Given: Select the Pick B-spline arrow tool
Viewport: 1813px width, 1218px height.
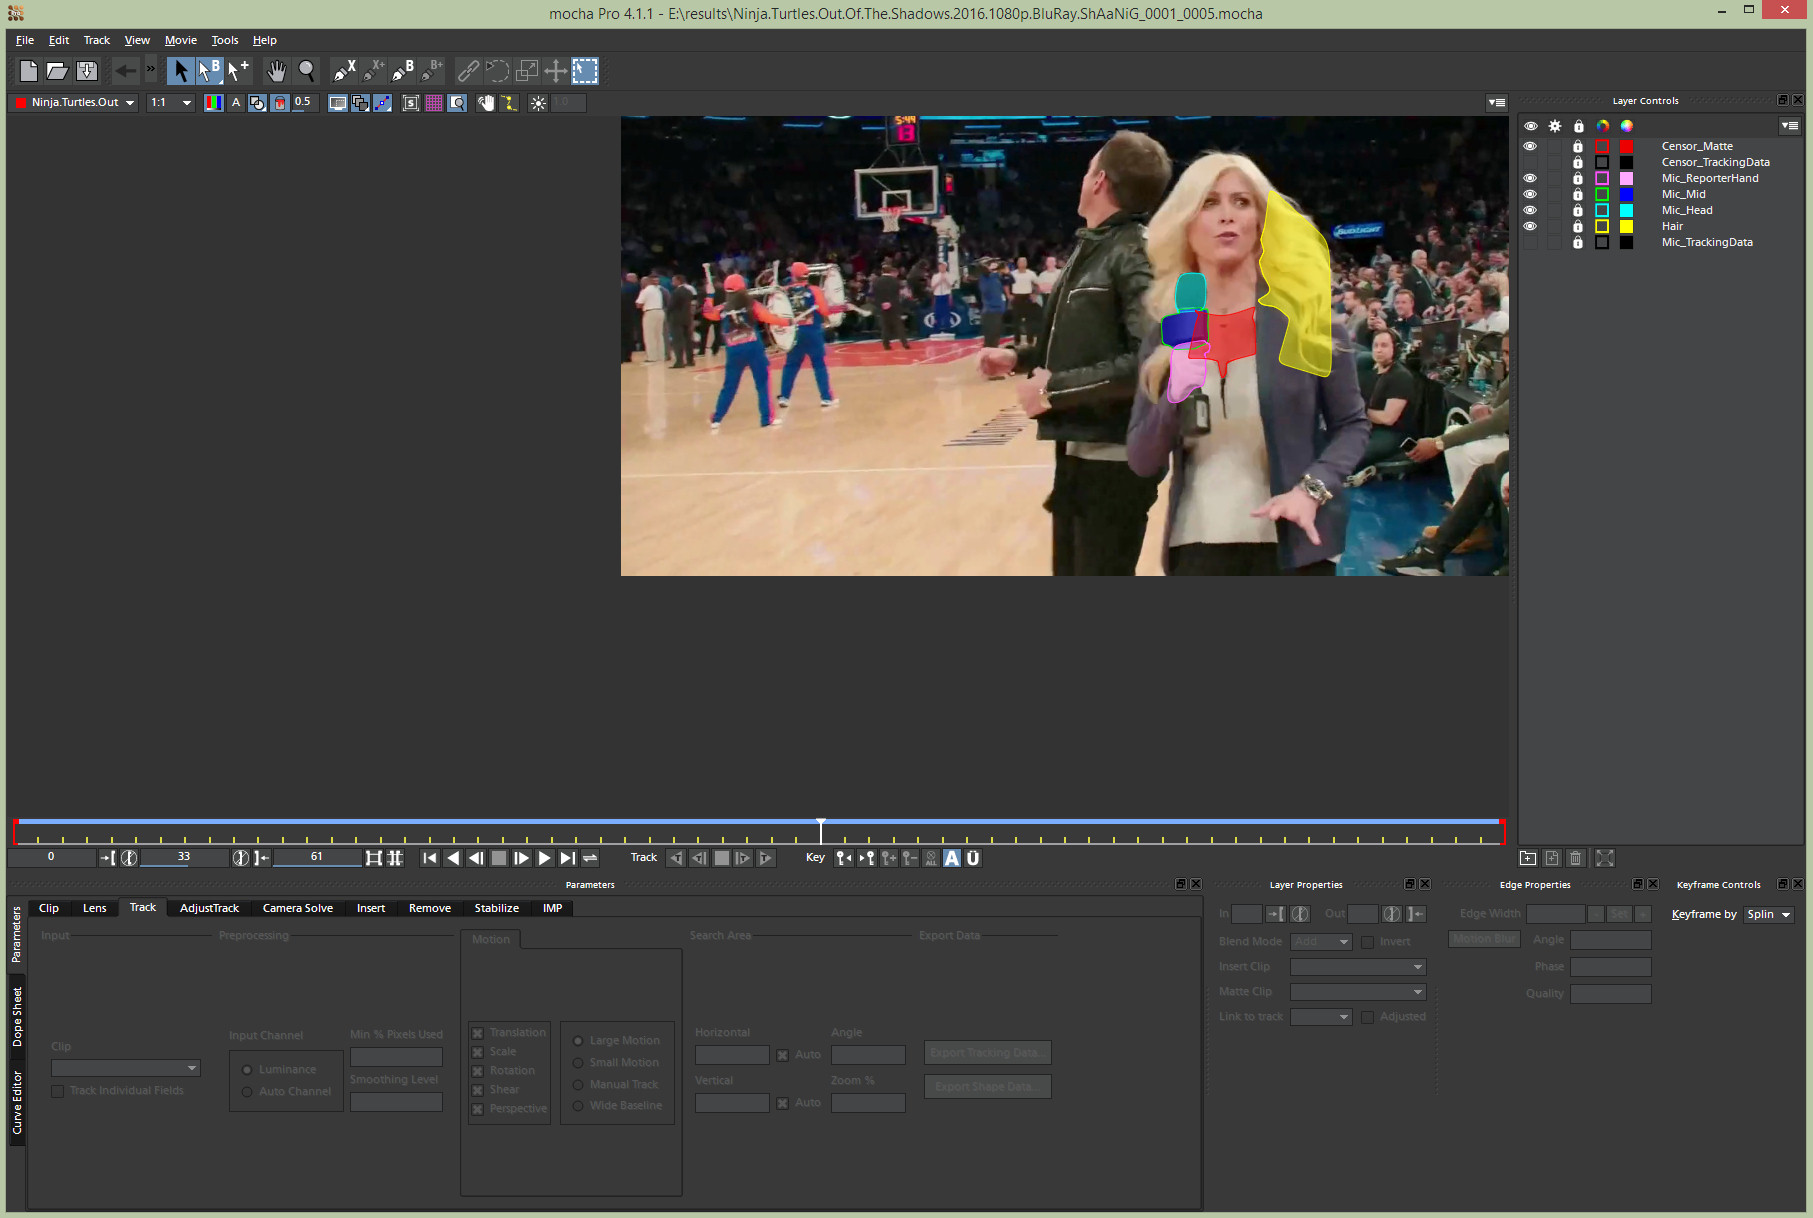Looking at the screenshot, I should click(209, 71).
